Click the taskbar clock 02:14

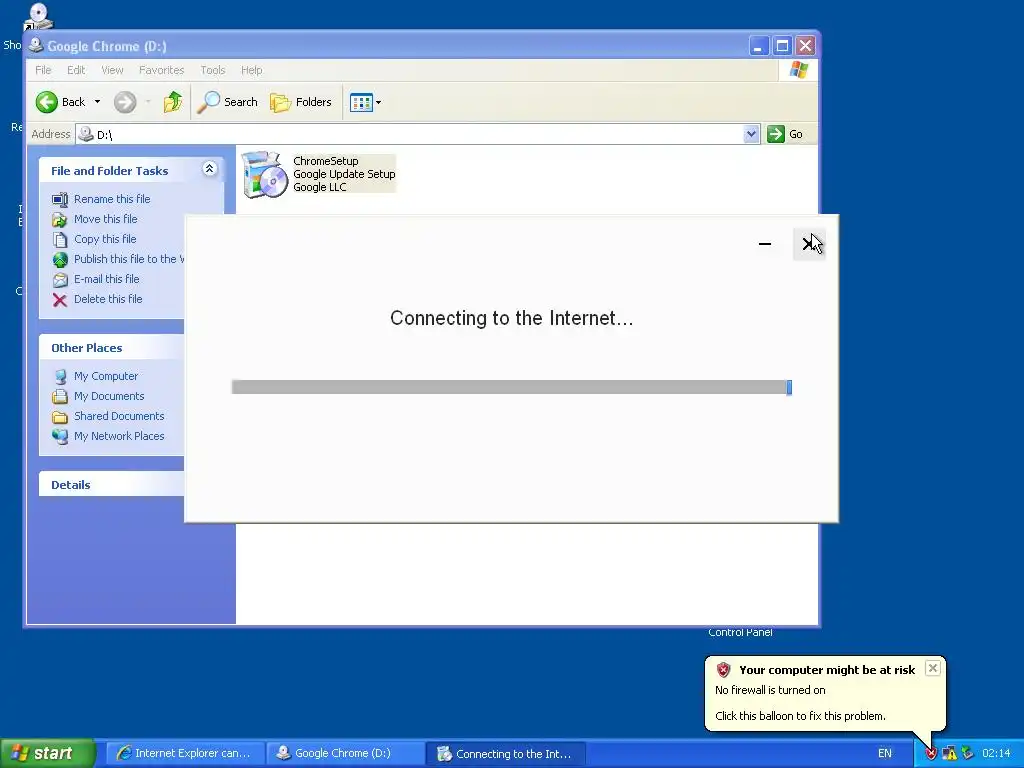point(996,754)
